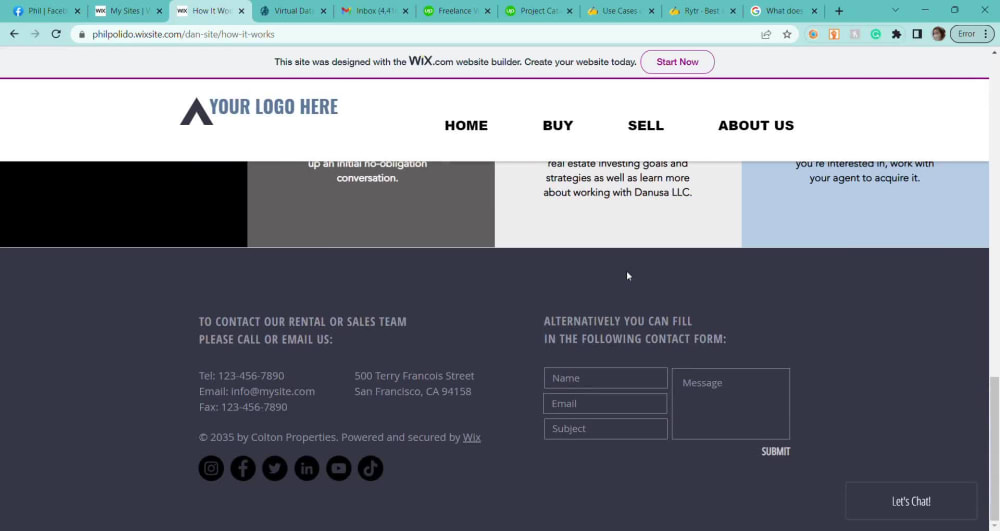Select the San Francisco, CA 94158 line
The image size is (1000, 531).
[x=413, y=391]
